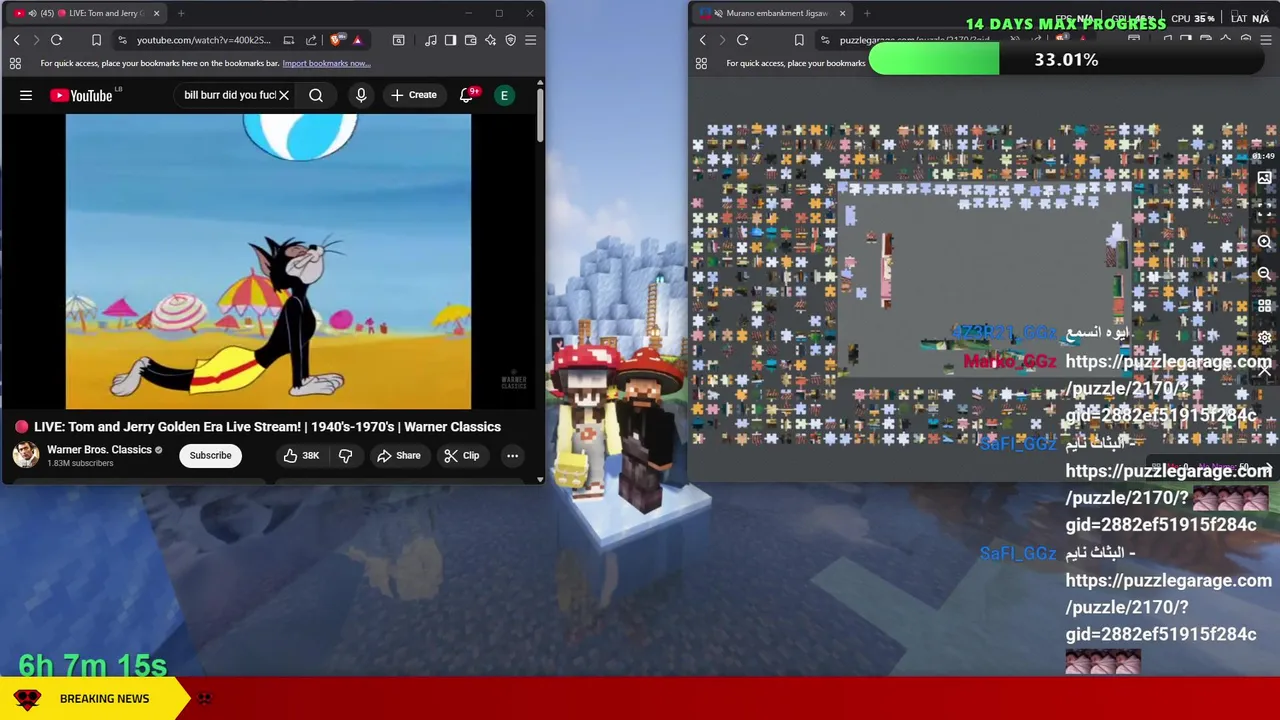Create a Clip of the video
1280x720 pixels.
coord(461,455)
